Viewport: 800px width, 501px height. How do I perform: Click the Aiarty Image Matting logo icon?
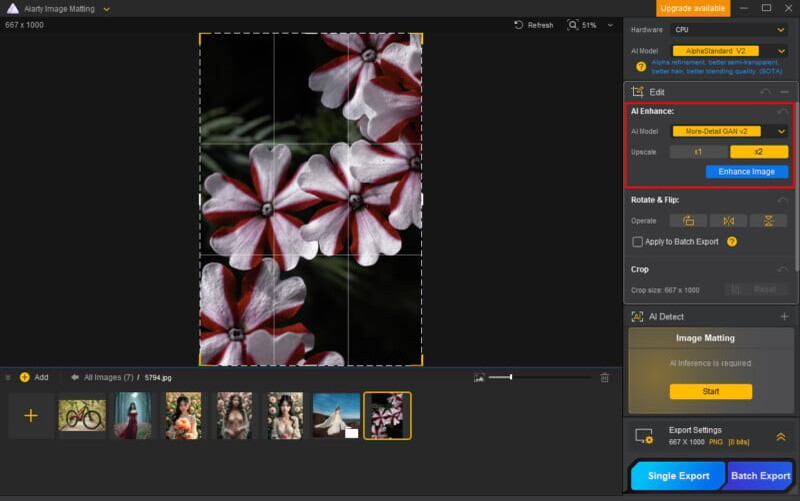pyautogui.click(x=12, y=9)
